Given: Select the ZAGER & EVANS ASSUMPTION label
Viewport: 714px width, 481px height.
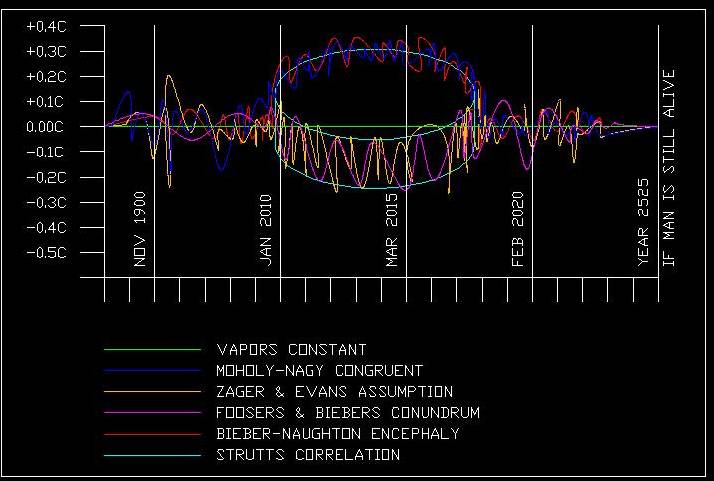Looking at the screenshot, I should coord(334,392).
